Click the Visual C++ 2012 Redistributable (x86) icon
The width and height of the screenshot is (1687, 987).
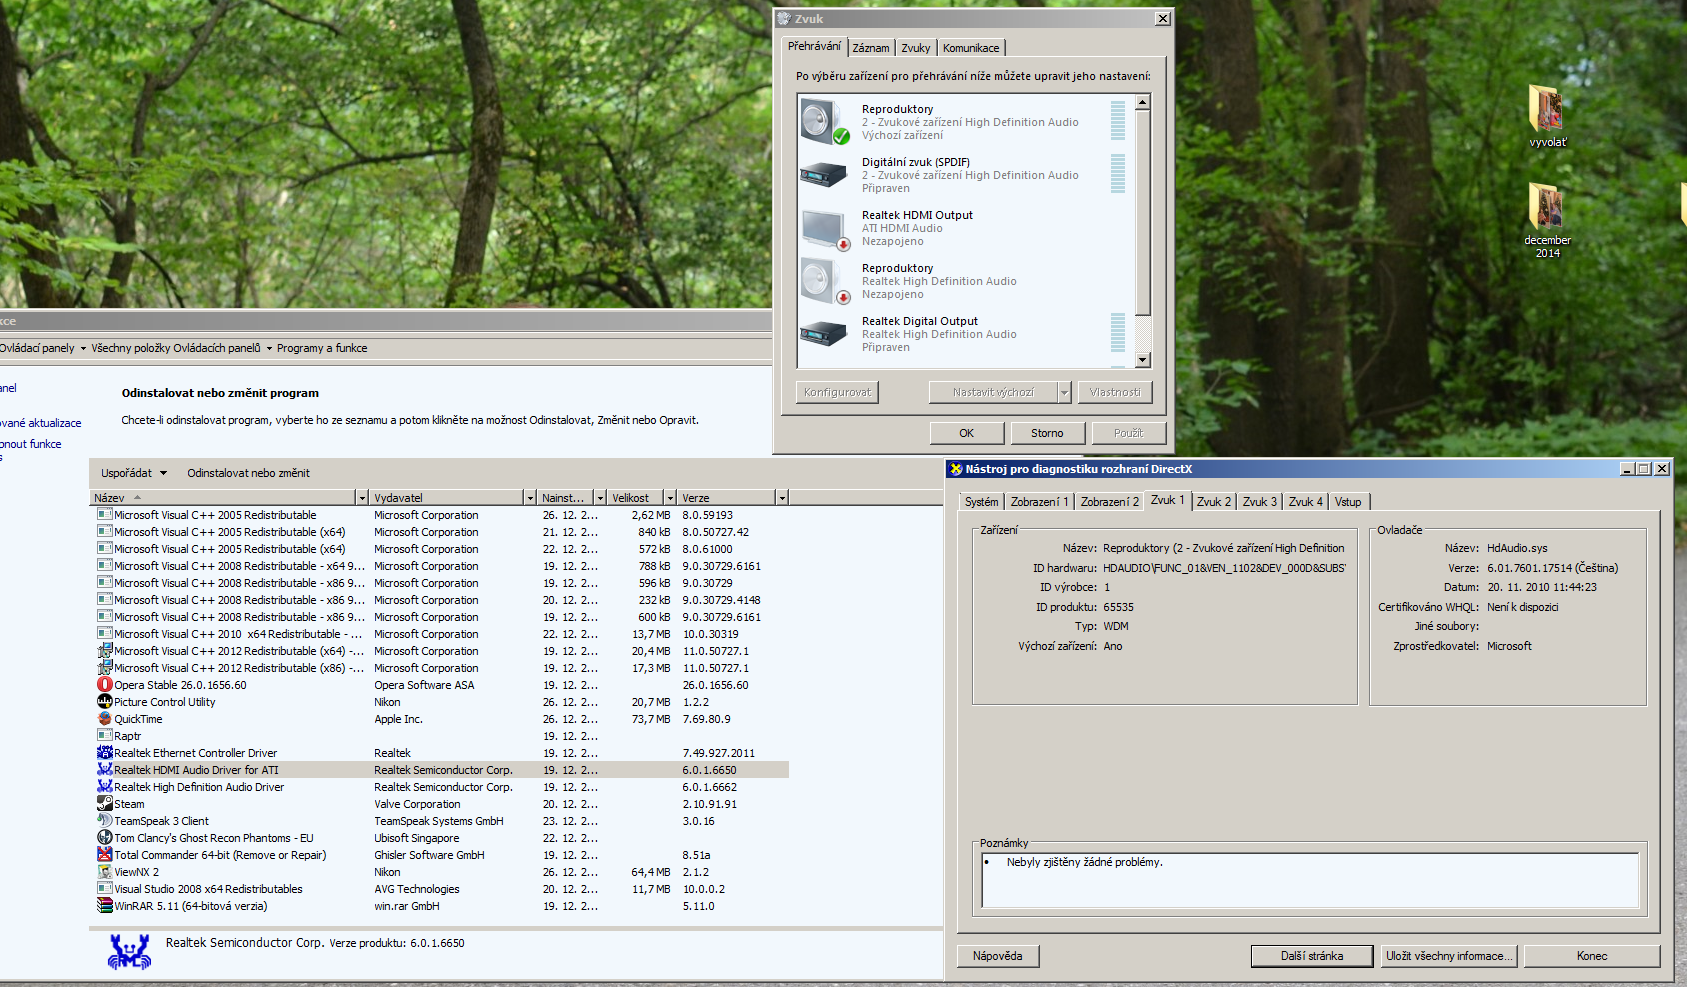coord(105,668)
